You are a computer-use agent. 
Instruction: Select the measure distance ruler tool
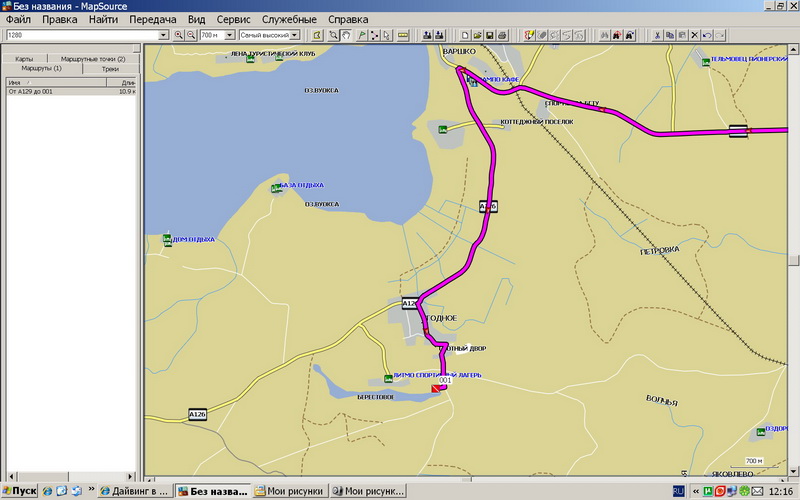click(x=403, y=35)
